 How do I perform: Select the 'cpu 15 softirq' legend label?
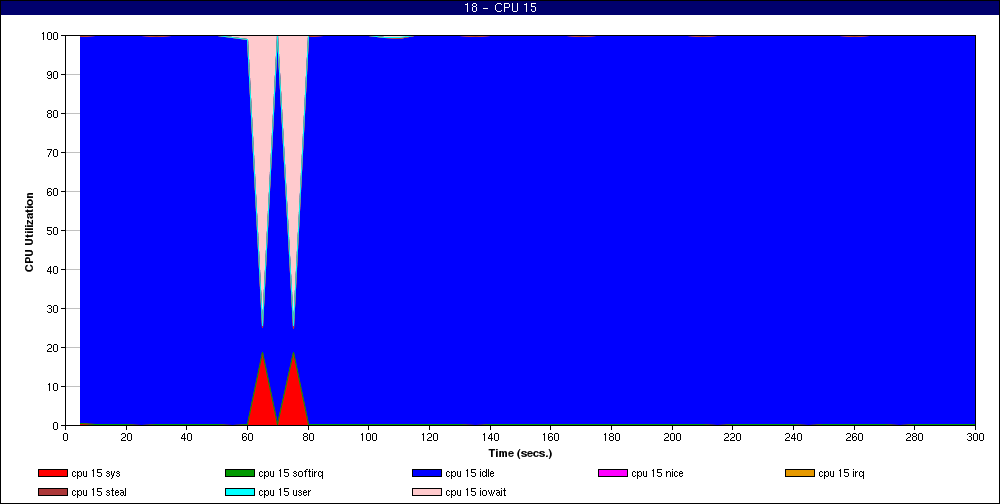(x=291, y=473)
